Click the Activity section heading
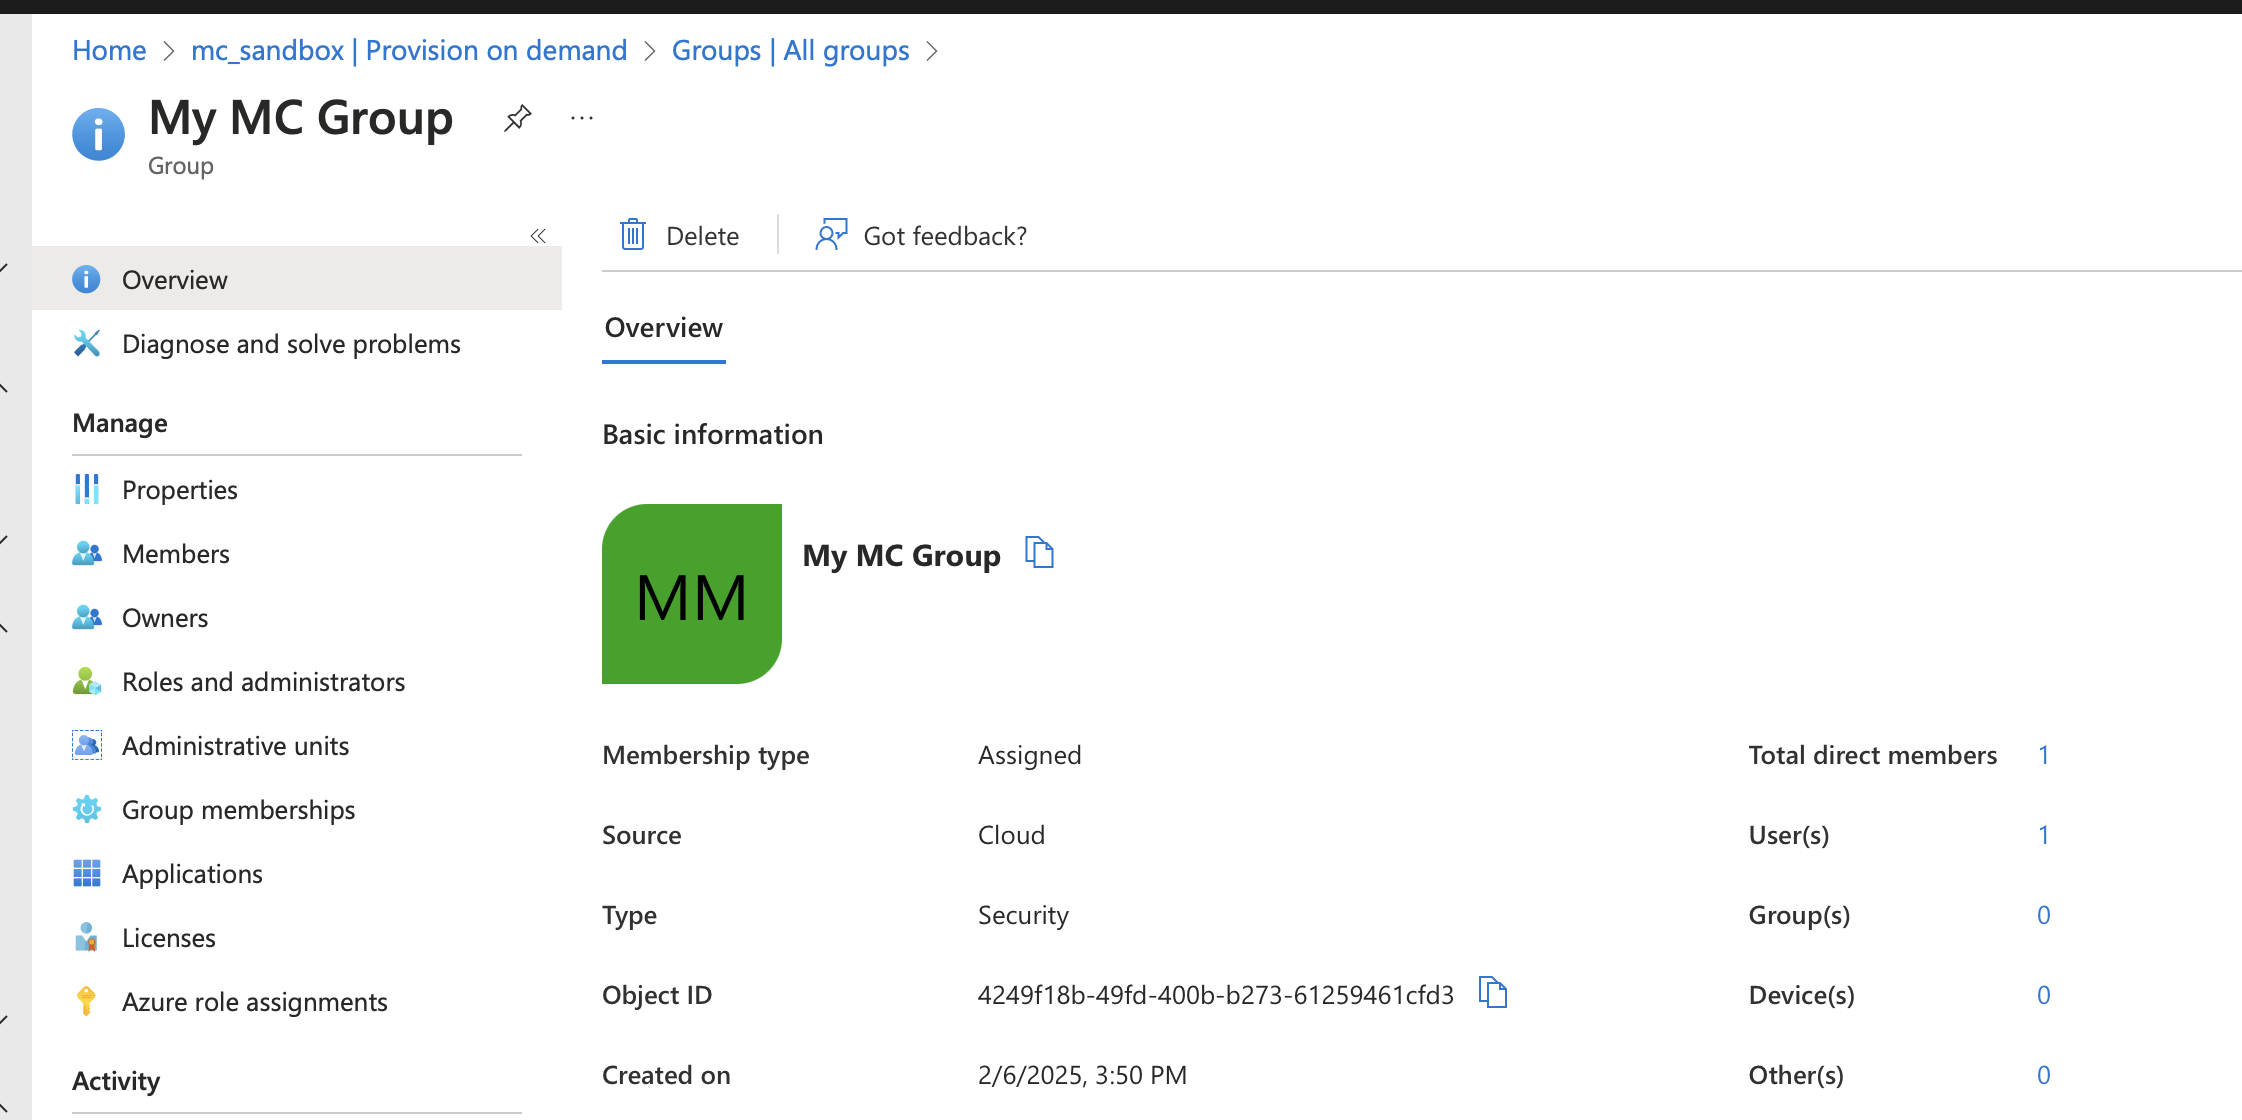2242x1120 pixels. (x=116, y=1081)
